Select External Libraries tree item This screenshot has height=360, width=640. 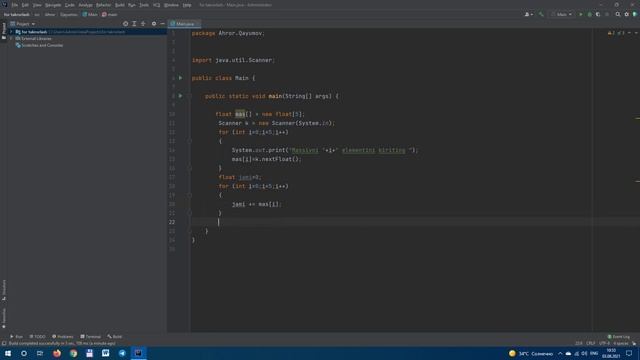33,38
